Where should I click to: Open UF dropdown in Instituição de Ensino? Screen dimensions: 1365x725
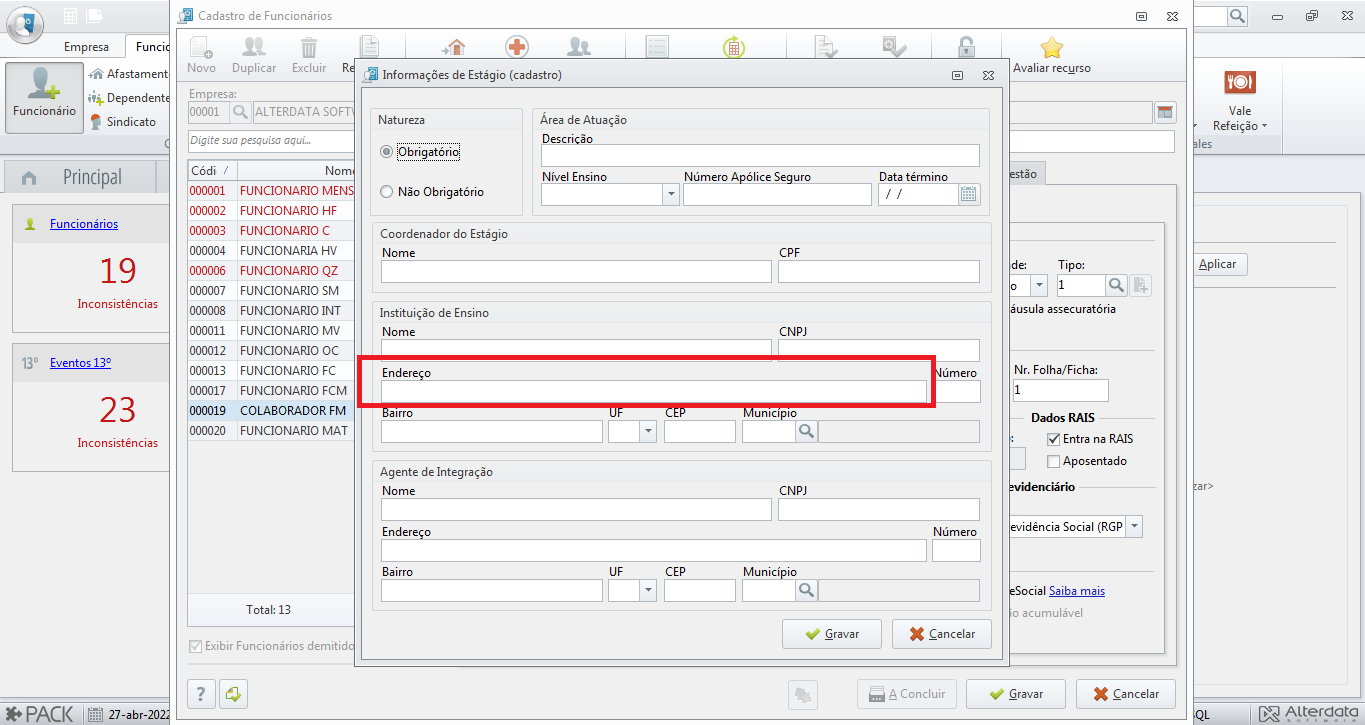click(648, 431)
